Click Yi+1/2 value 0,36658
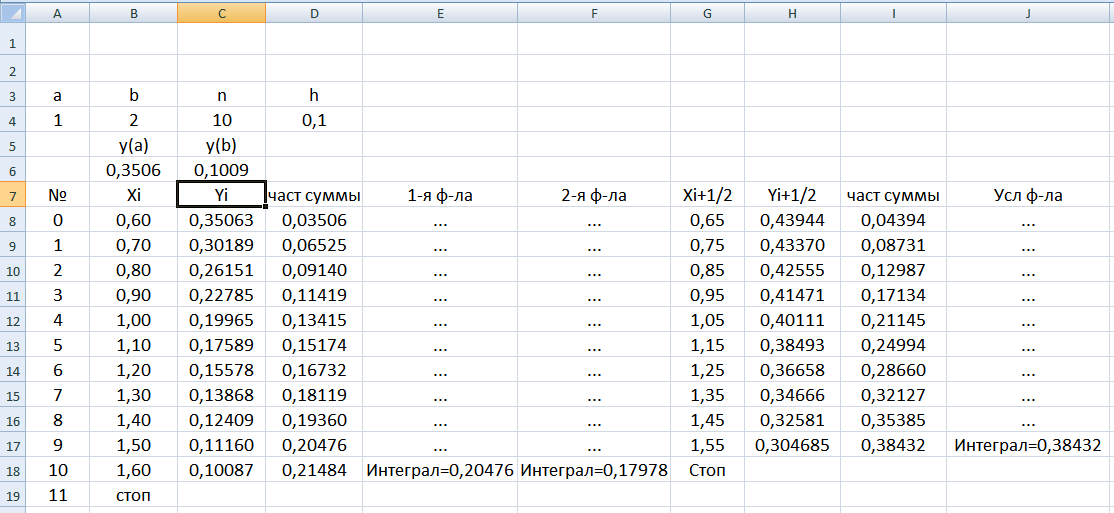 click(792, 370)
